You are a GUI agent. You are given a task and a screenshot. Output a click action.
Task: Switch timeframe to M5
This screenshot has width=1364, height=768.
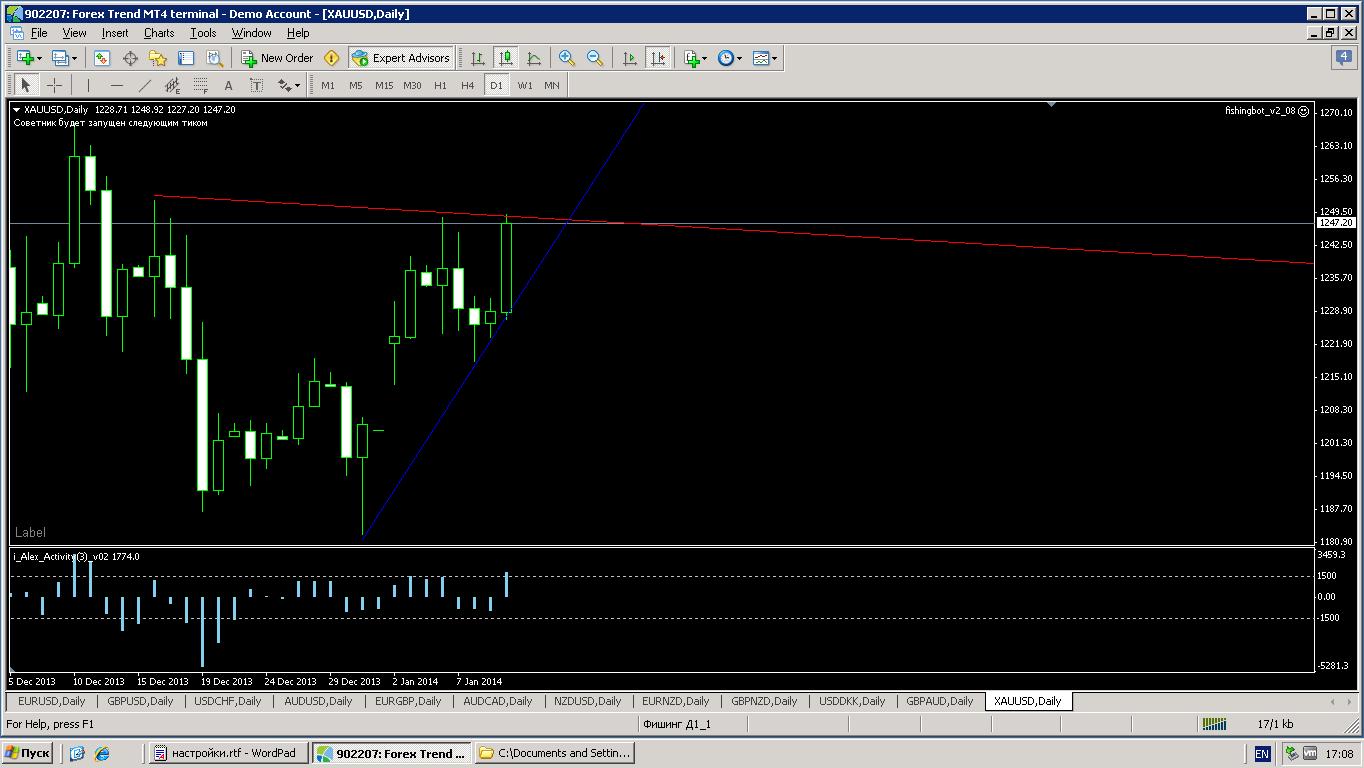coord(356,85)
